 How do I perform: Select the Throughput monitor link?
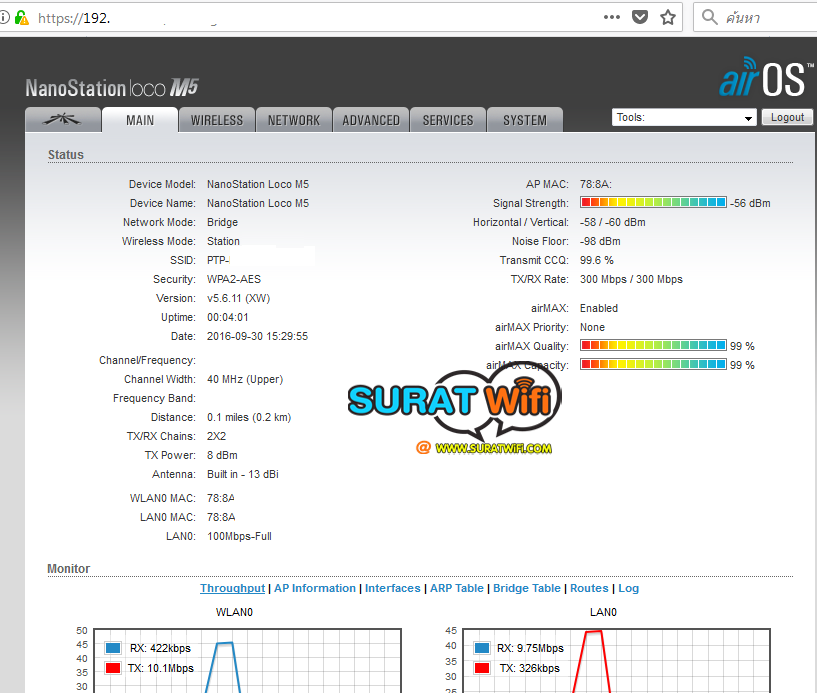click(x=232, y=588)
